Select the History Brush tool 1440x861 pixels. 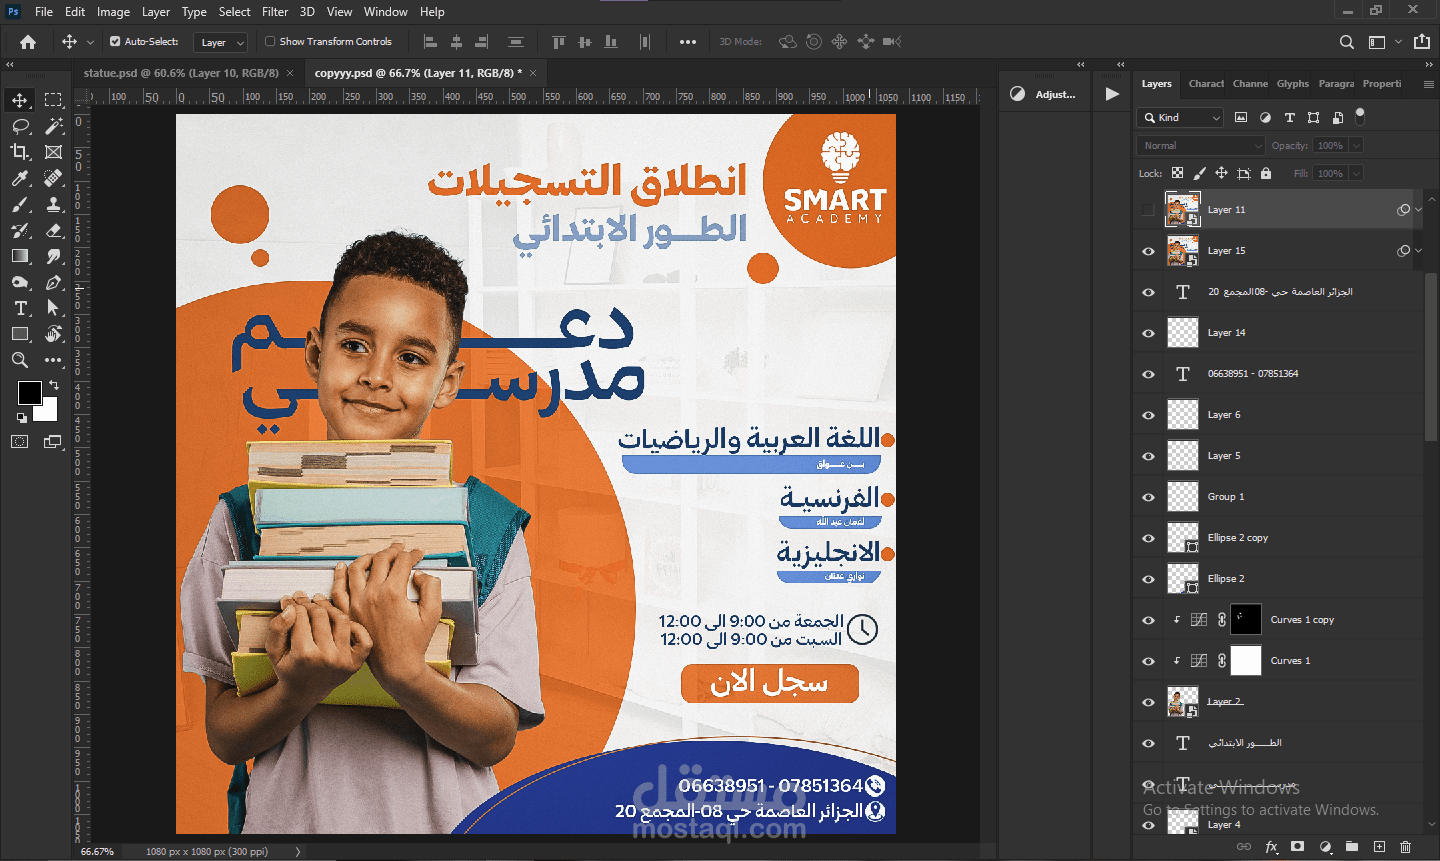[x=20, y=230]
